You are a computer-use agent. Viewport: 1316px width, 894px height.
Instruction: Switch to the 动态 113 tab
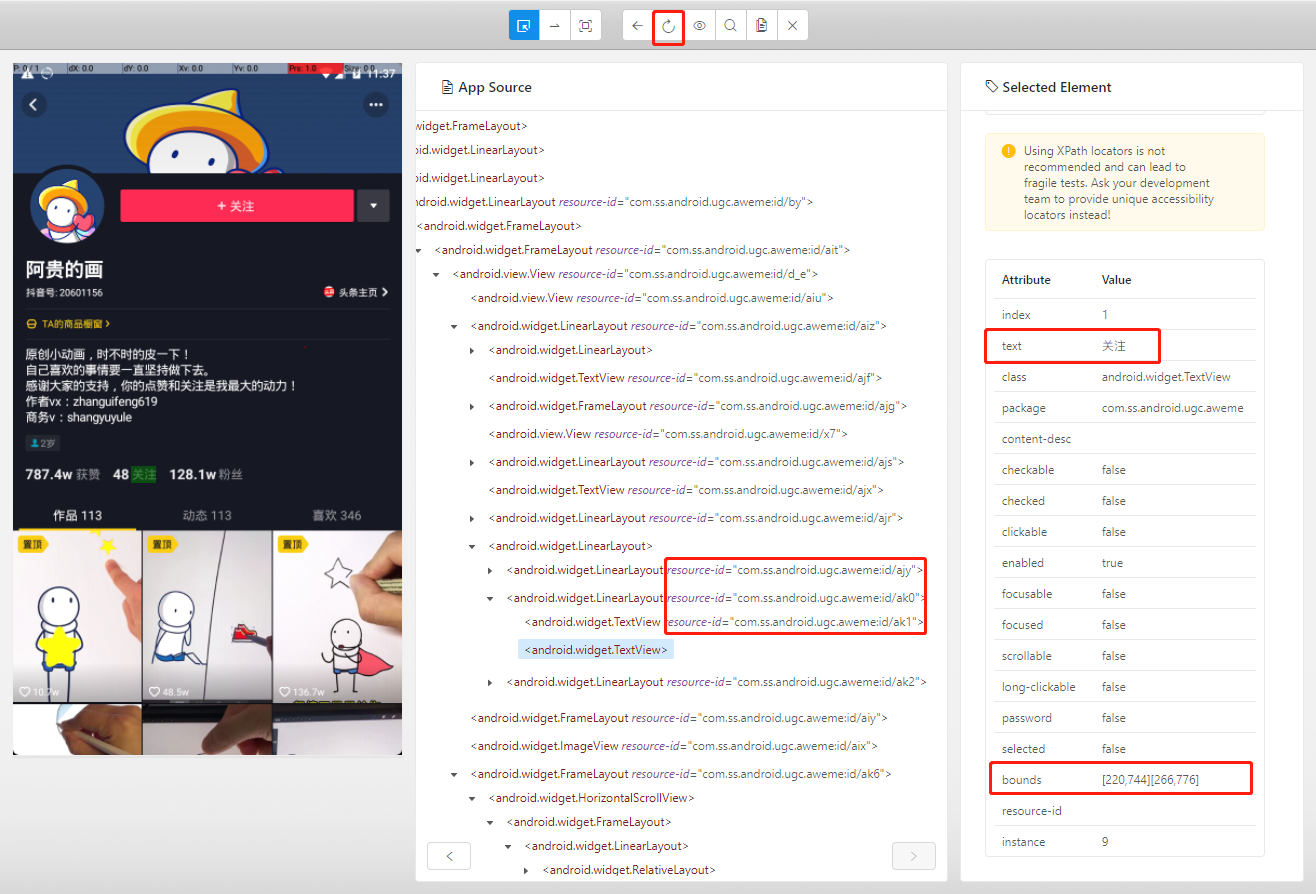207,516
